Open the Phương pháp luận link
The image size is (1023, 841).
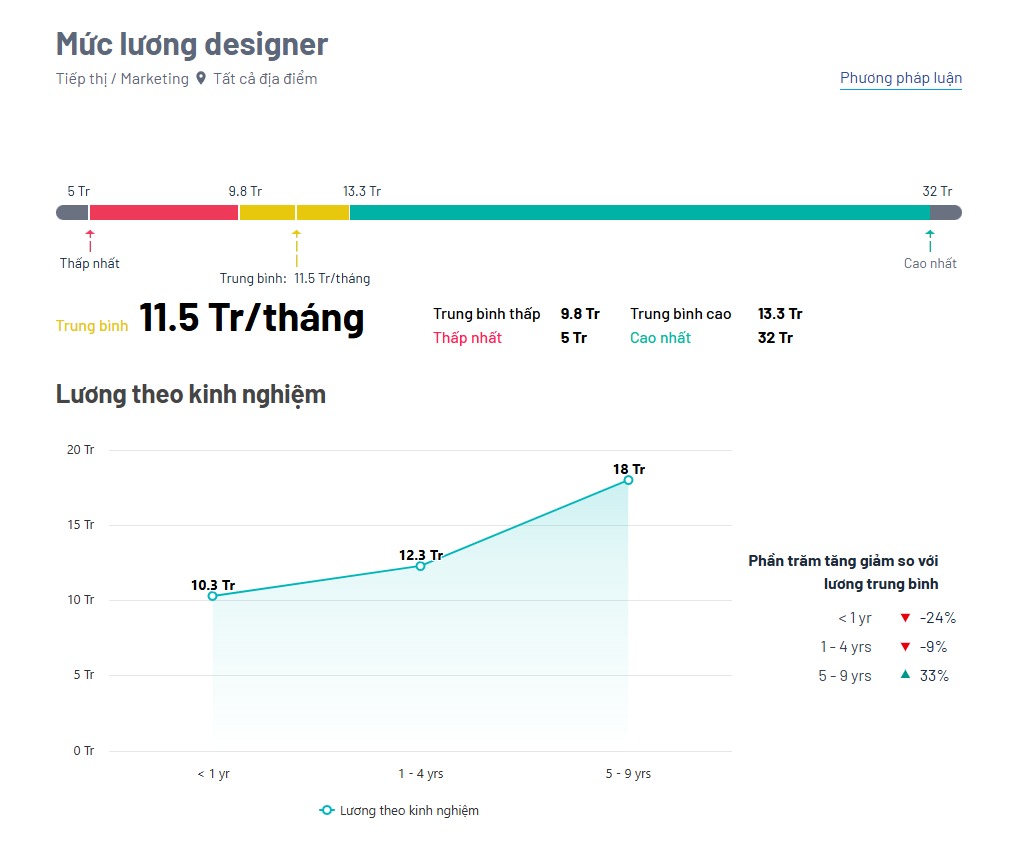click(900, 78)
